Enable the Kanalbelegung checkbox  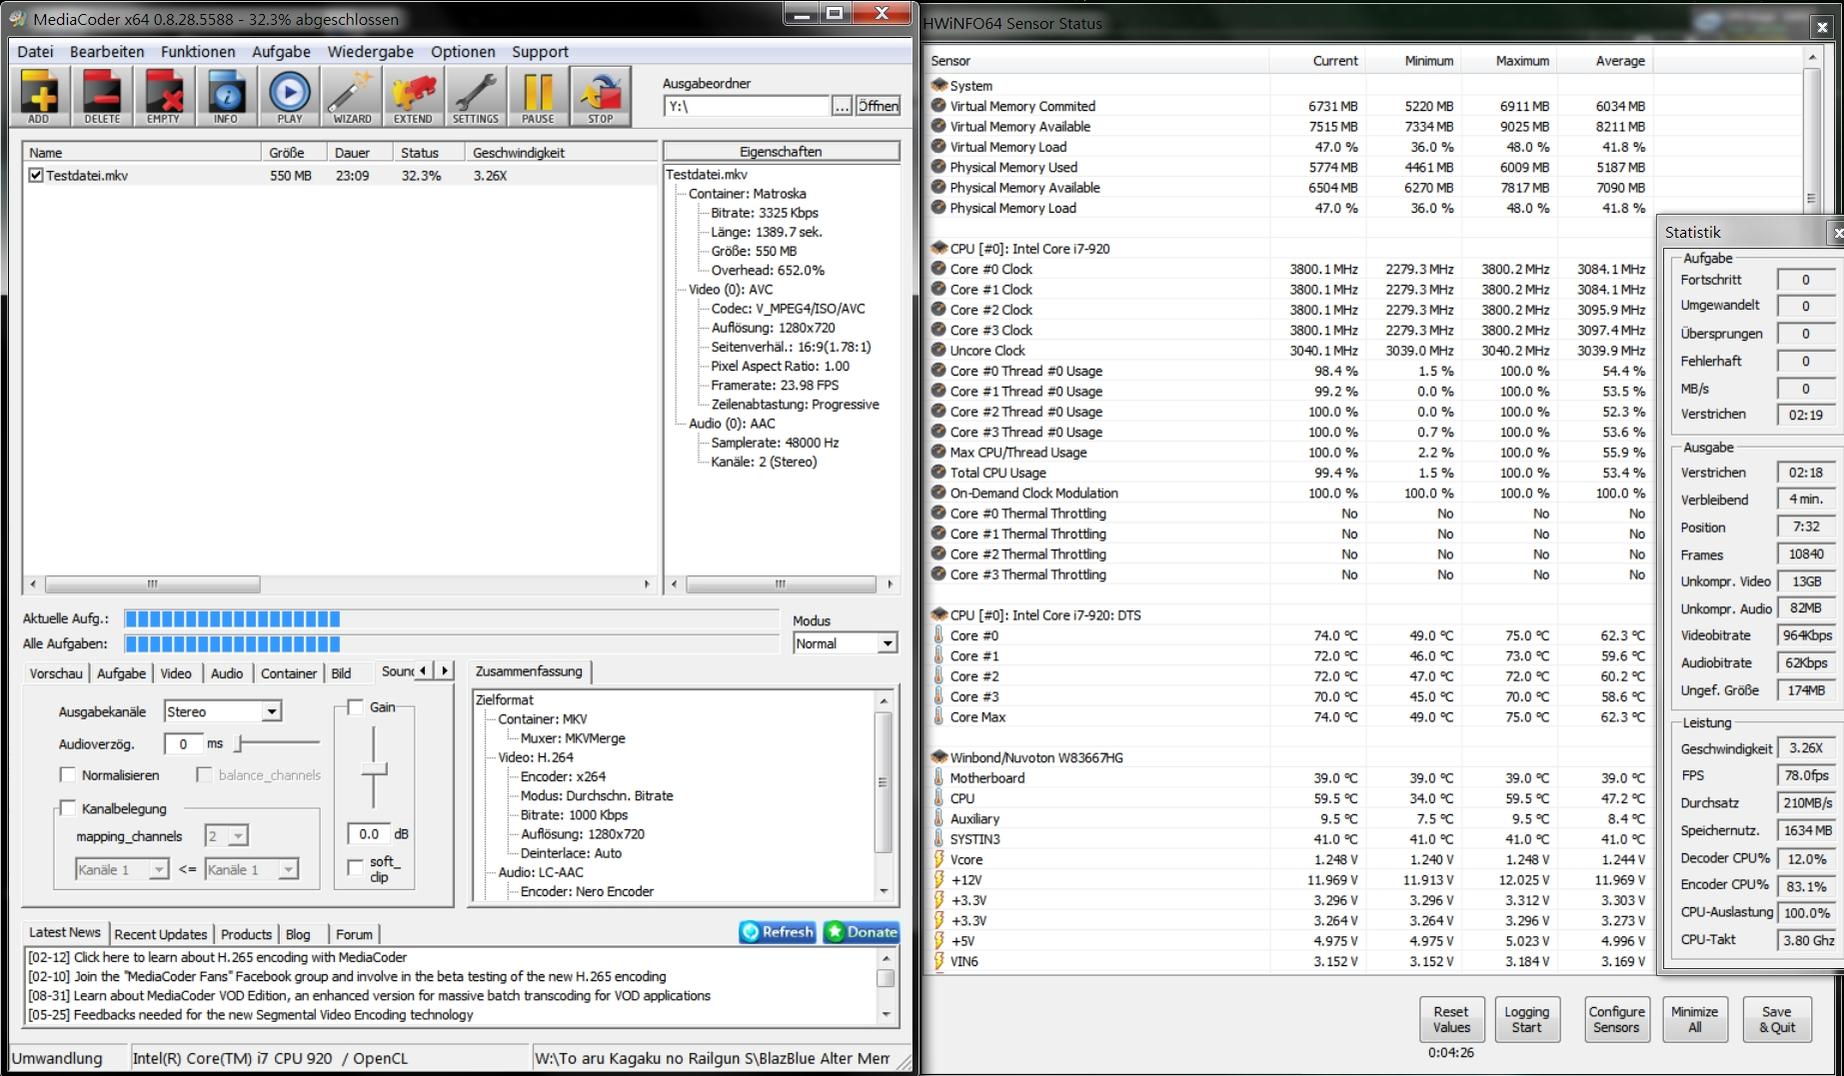pos(68,808)
